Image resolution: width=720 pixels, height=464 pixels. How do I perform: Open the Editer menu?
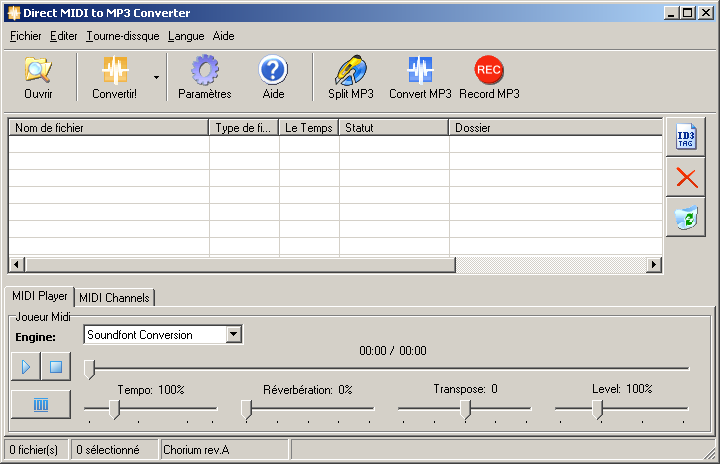[x=63, y=36]
